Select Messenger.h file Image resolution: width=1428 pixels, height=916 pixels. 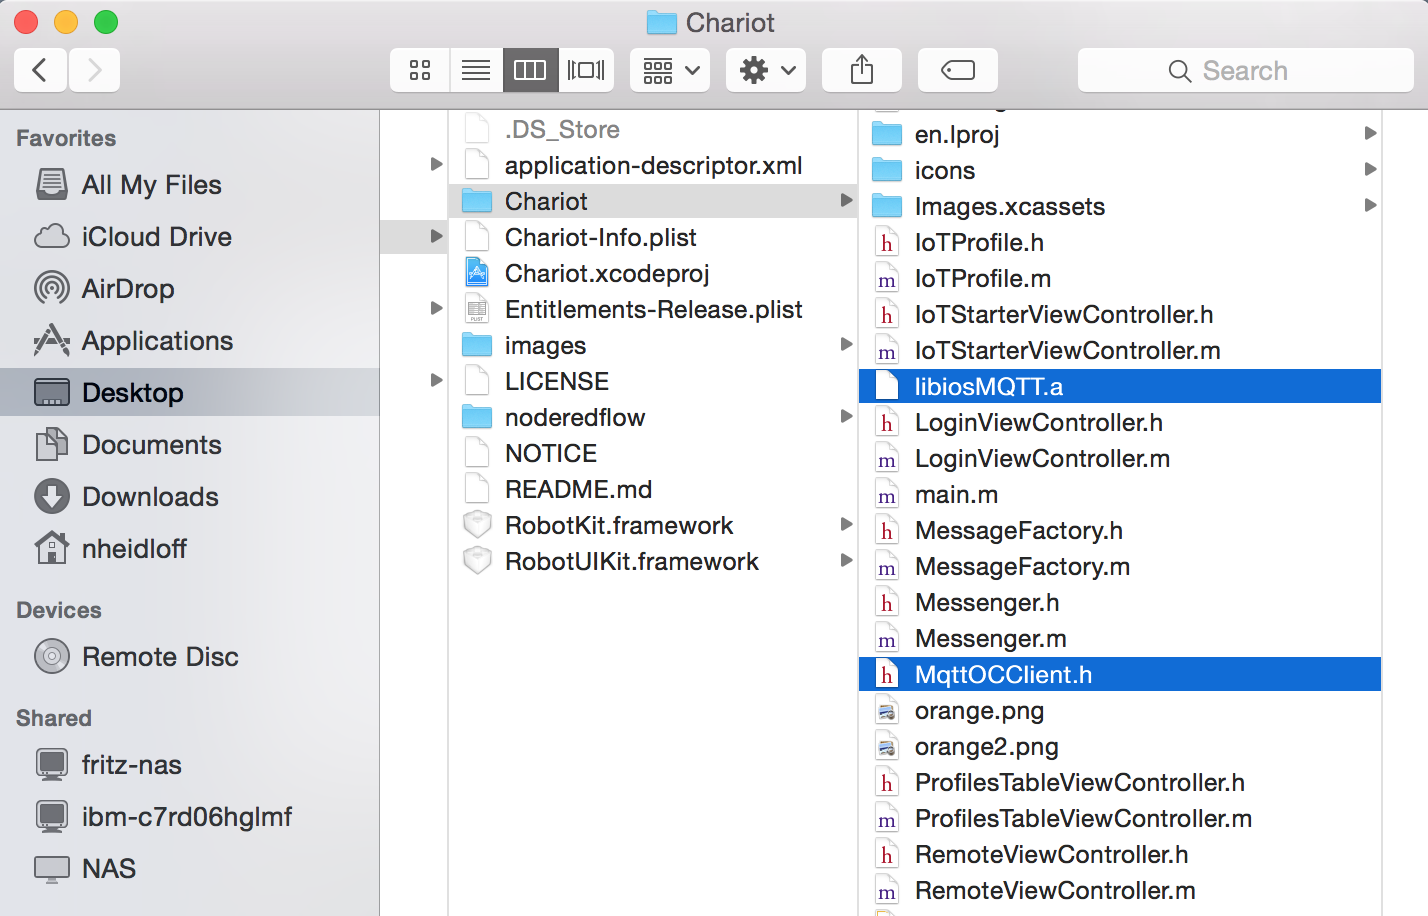[x=1120, y=602]
